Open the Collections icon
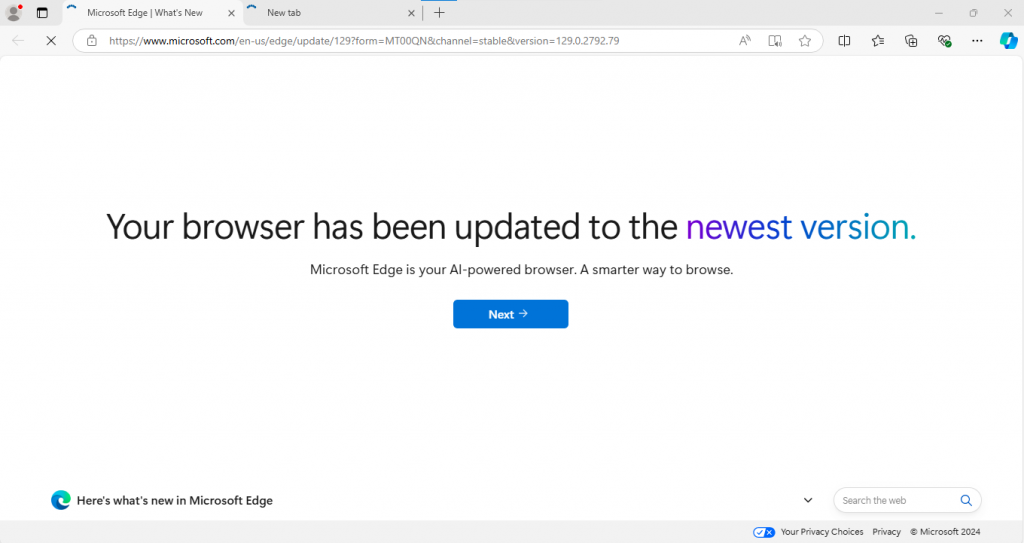The width and height of the screenshot is (1024, 543). coord(911,41)
